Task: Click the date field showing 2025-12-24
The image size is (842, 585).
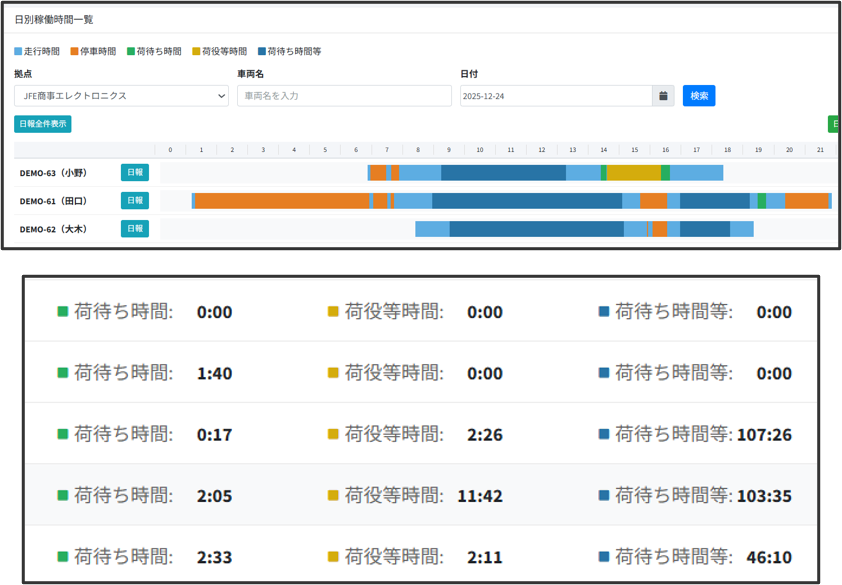Action: point(556,96)
